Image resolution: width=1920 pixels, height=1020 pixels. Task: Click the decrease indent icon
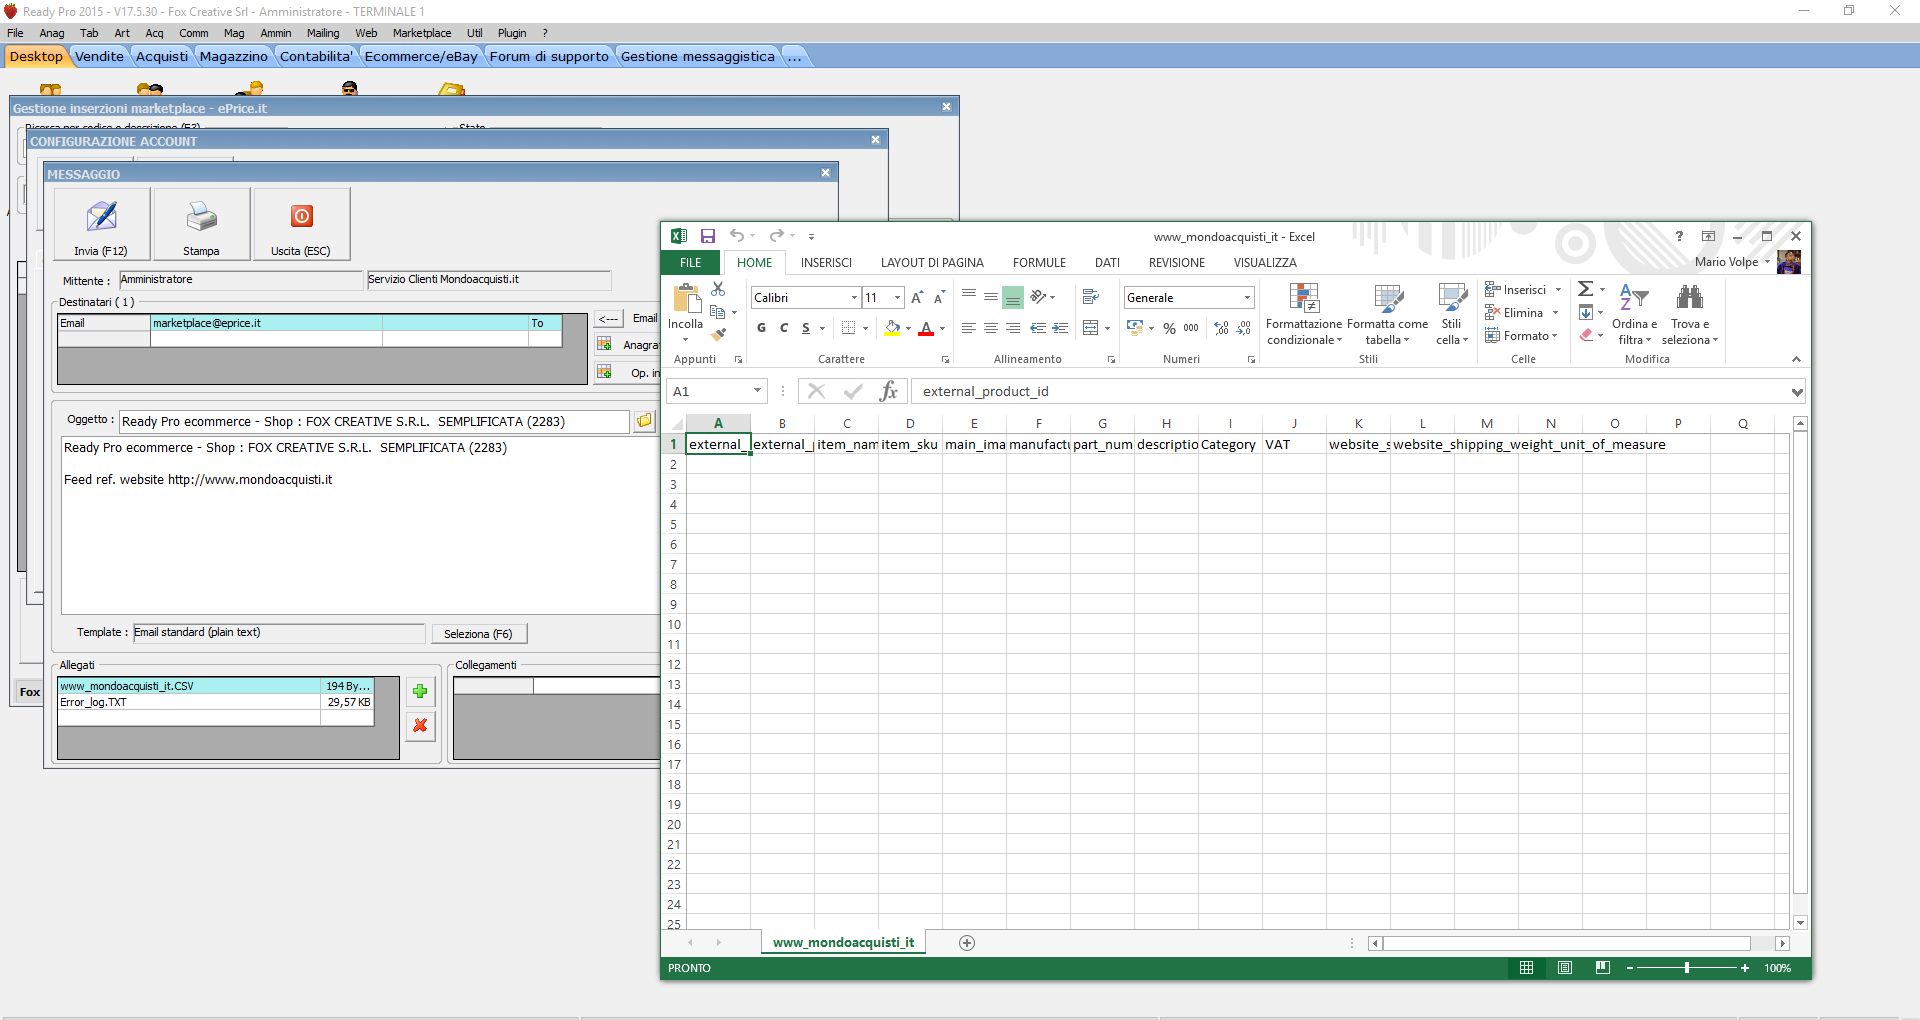1038,328
